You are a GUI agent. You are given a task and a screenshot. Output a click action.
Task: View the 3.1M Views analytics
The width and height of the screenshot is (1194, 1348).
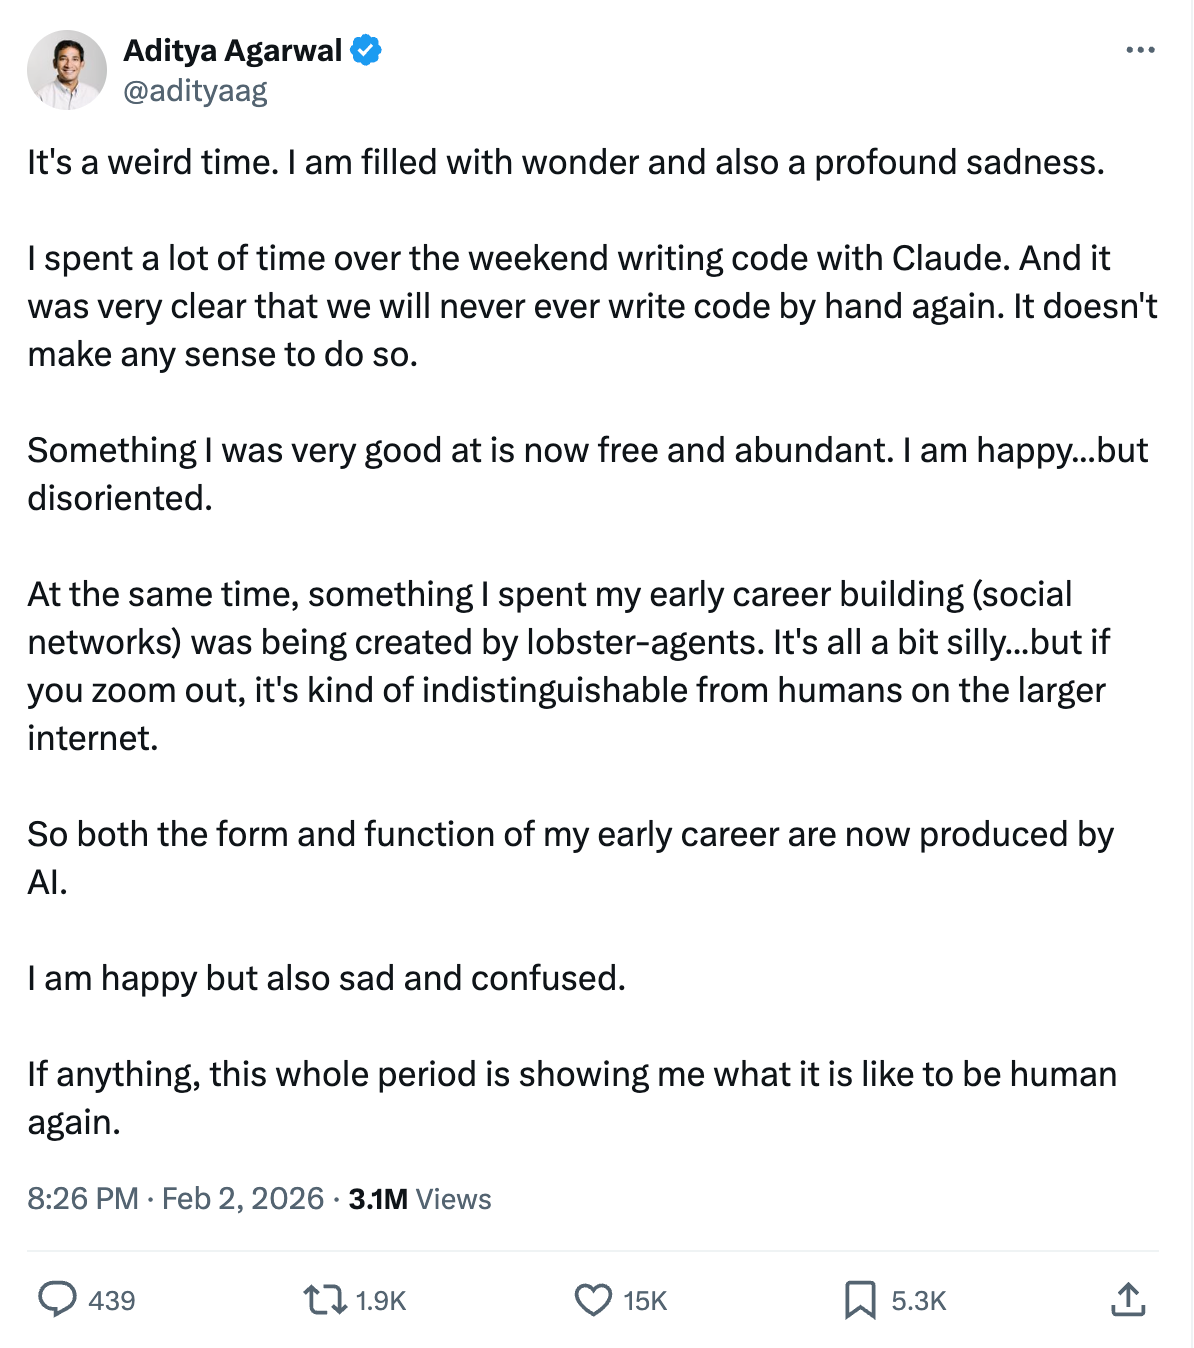click(420, 1198)
